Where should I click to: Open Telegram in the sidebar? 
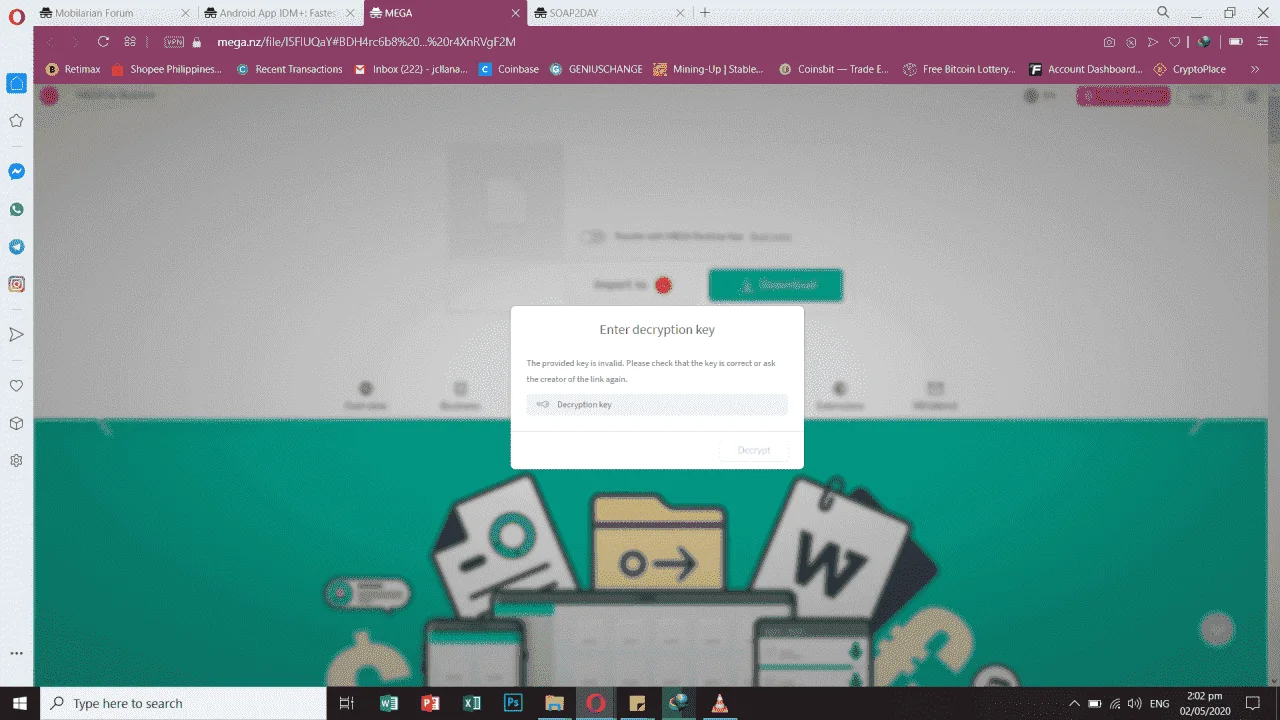pos(16,247)
